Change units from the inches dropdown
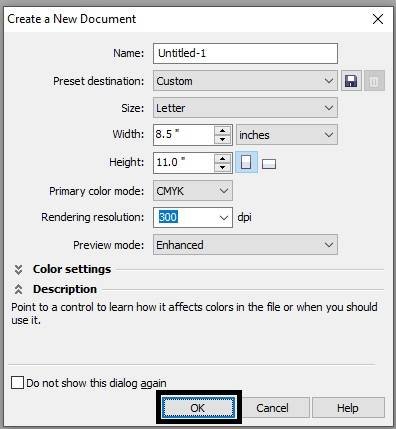 click(287, 135)
